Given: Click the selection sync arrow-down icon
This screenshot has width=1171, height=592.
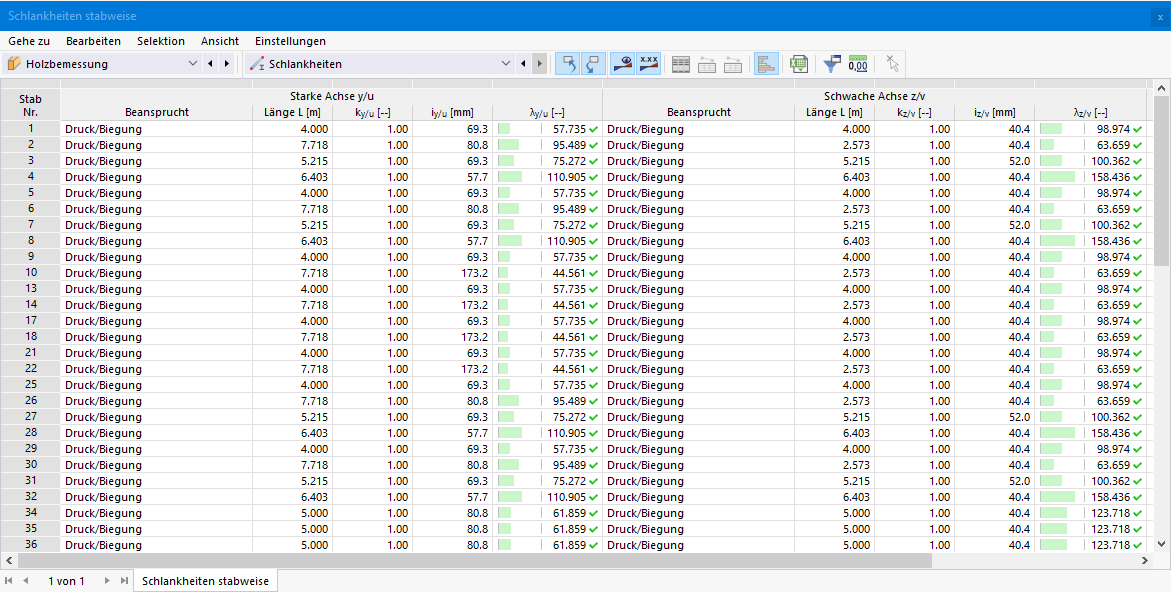Looking at the screenshot, I should [594, 64].
